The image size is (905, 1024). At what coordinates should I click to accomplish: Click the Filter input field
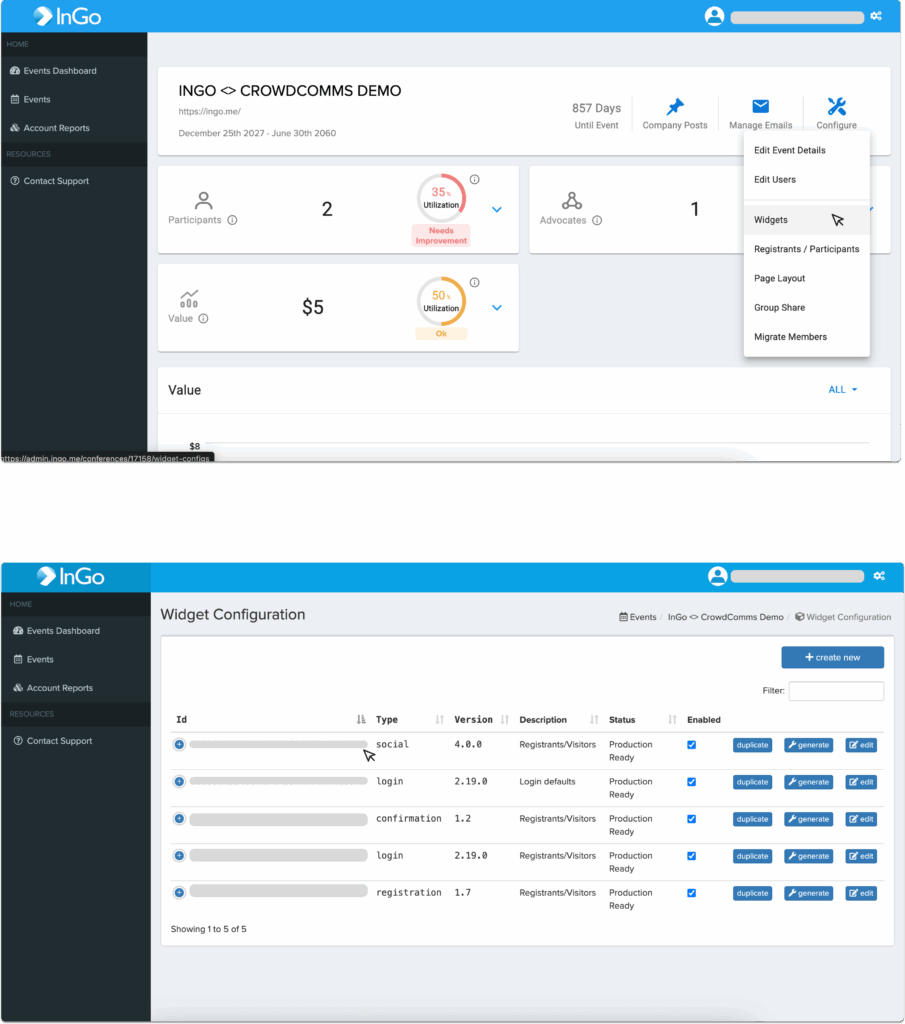pyautogui.click(x=836, y=691)
